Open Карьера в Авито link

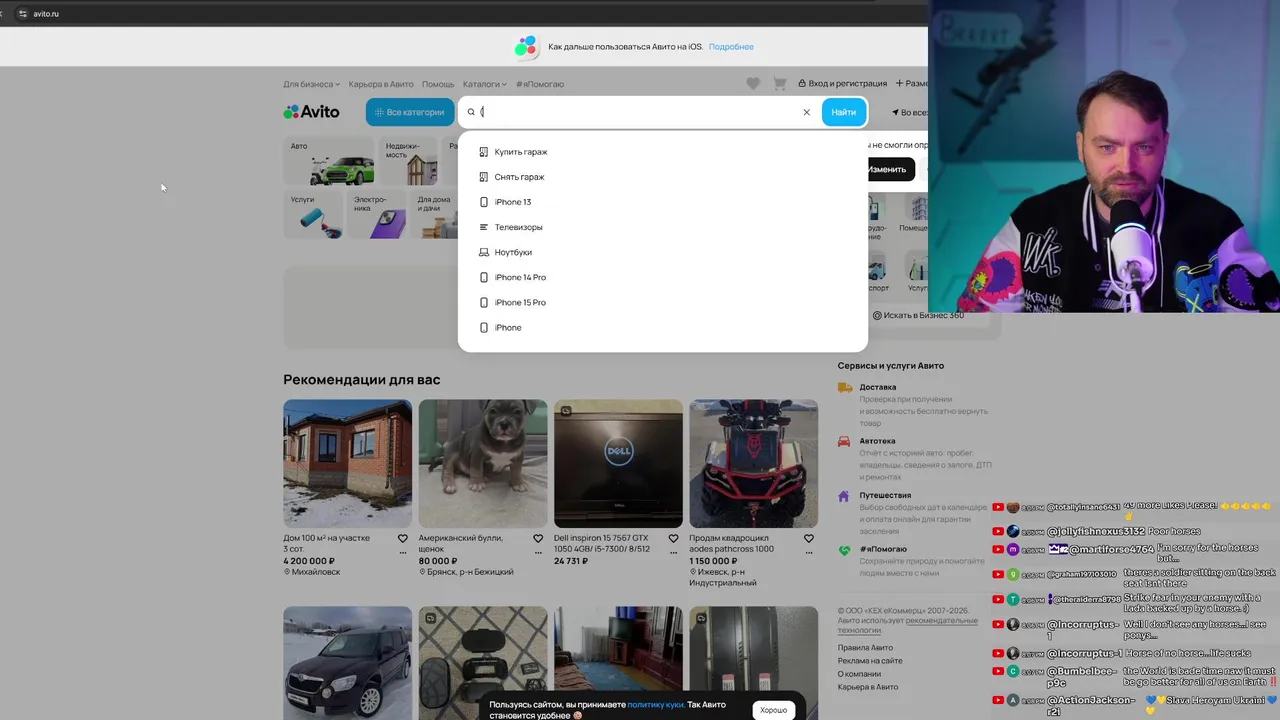click(x=381, y=84)
